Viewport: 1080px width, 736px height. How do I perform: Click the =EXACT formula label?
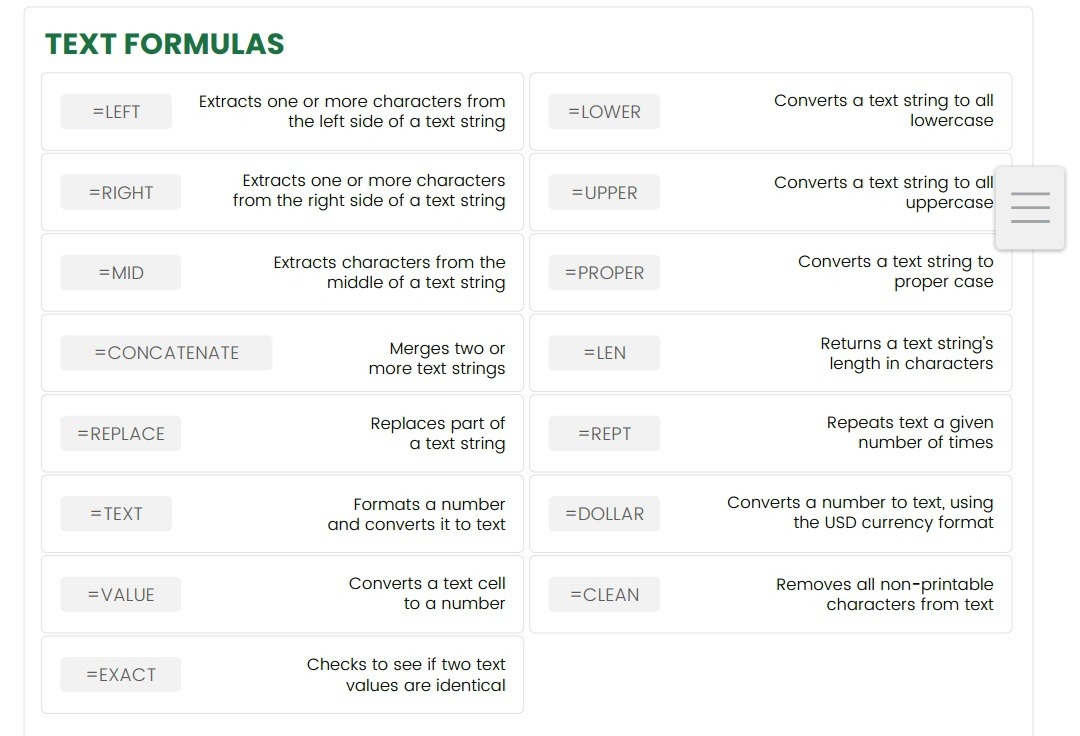point(121,675)
